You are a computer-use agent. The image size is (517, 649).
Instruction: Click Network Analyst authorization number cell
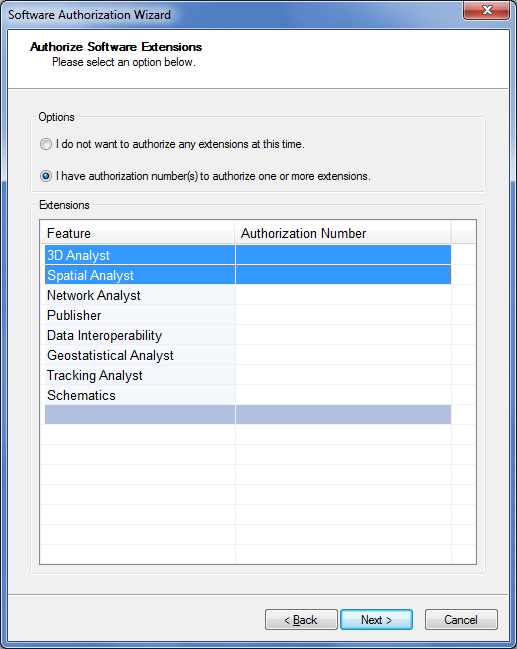343,295
